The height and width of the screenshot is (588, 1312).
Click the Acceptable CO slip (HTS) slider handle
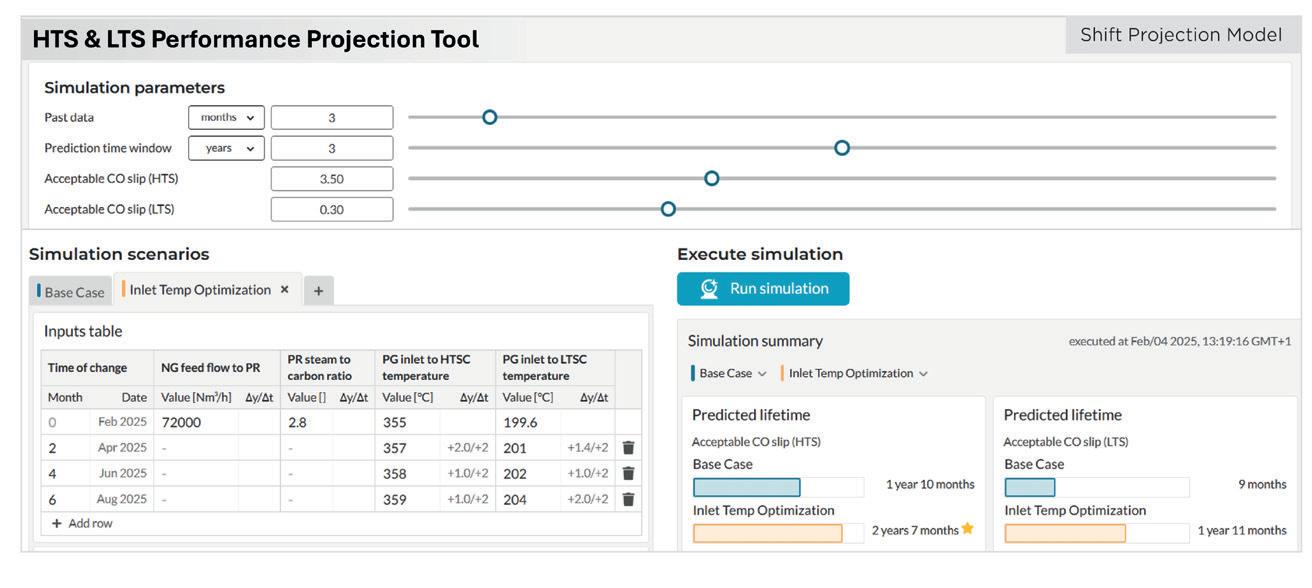point(711,179)
